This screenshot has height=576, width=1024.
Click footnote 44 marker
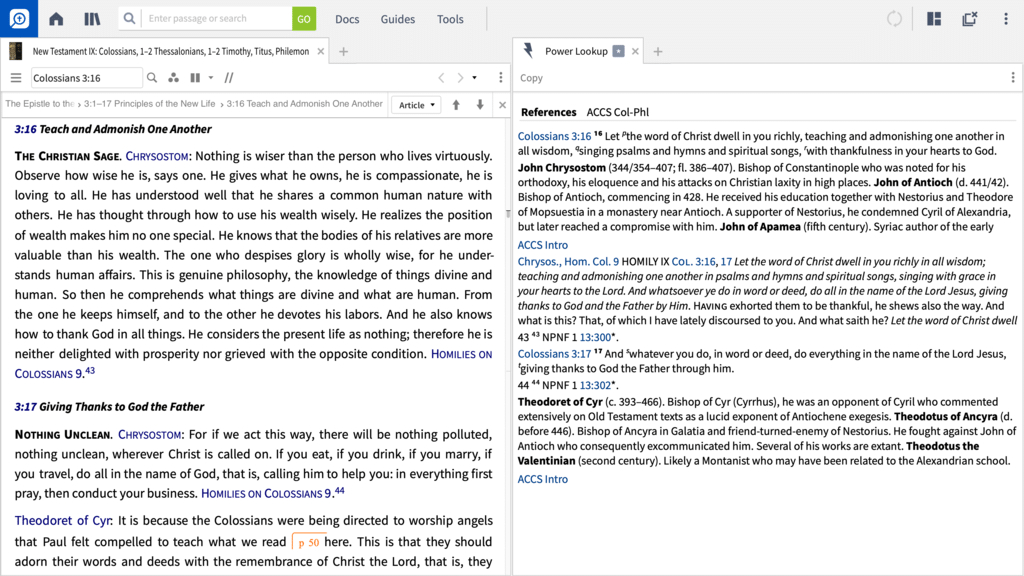click(x=340, y=490)
